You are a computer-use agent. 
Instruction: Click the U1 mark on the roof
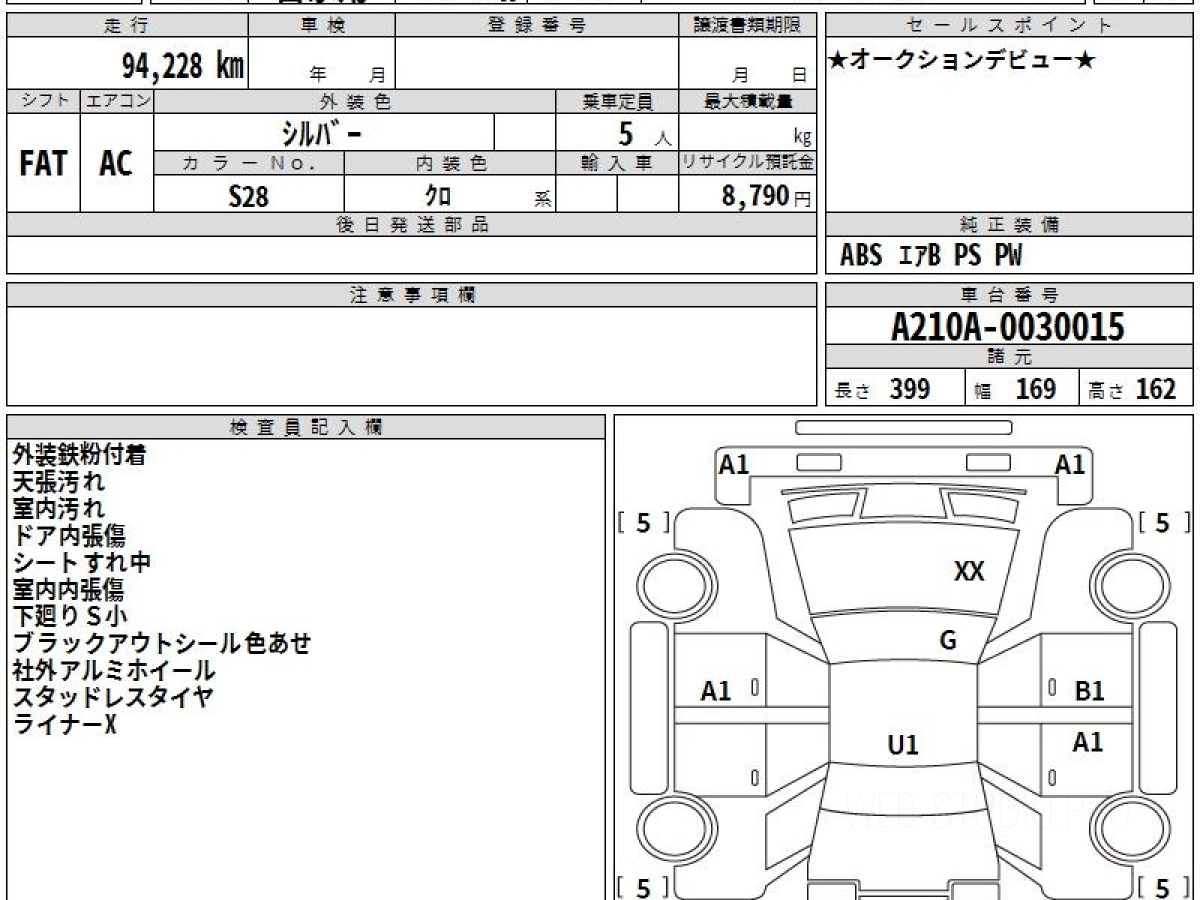903,745
